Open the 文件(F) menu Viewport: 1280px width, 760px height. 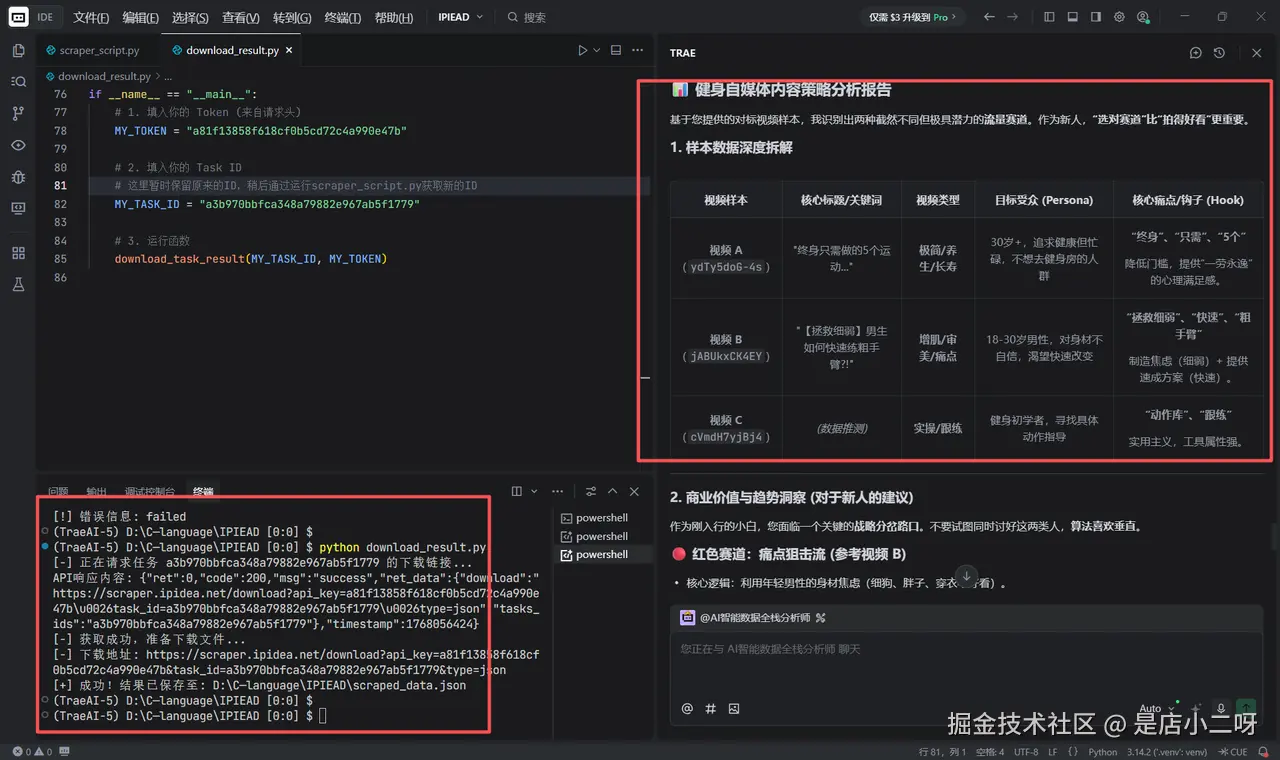tap(91, 17)
